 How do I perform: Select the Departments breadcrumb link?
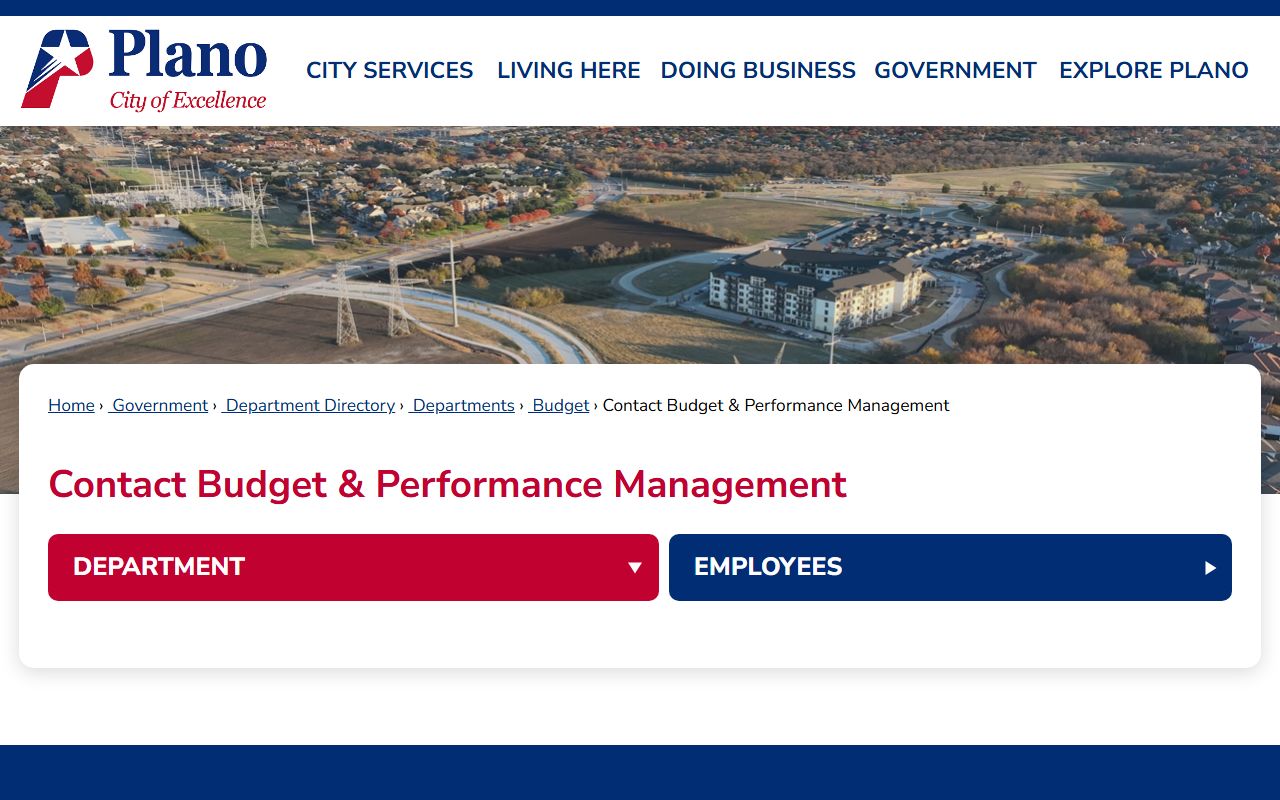[x=463, y=406]
